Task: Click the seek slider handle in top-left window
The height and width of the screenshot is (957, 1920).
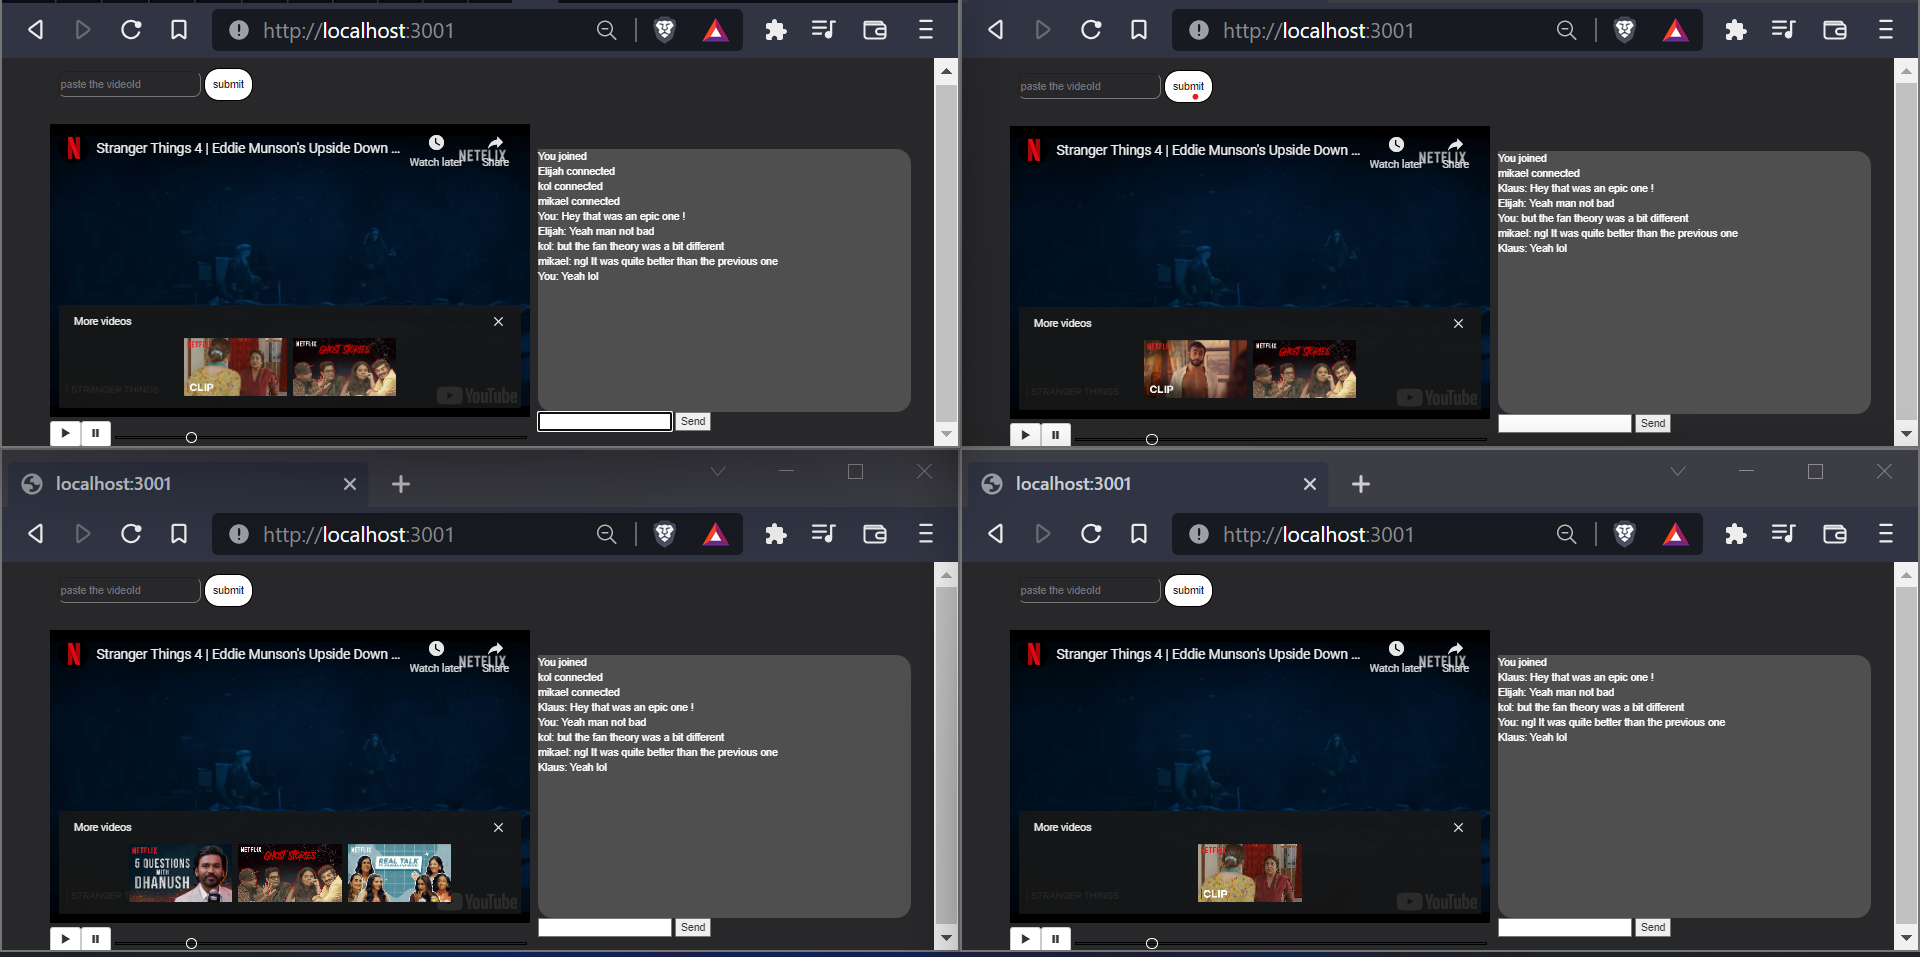Action: 191,438
